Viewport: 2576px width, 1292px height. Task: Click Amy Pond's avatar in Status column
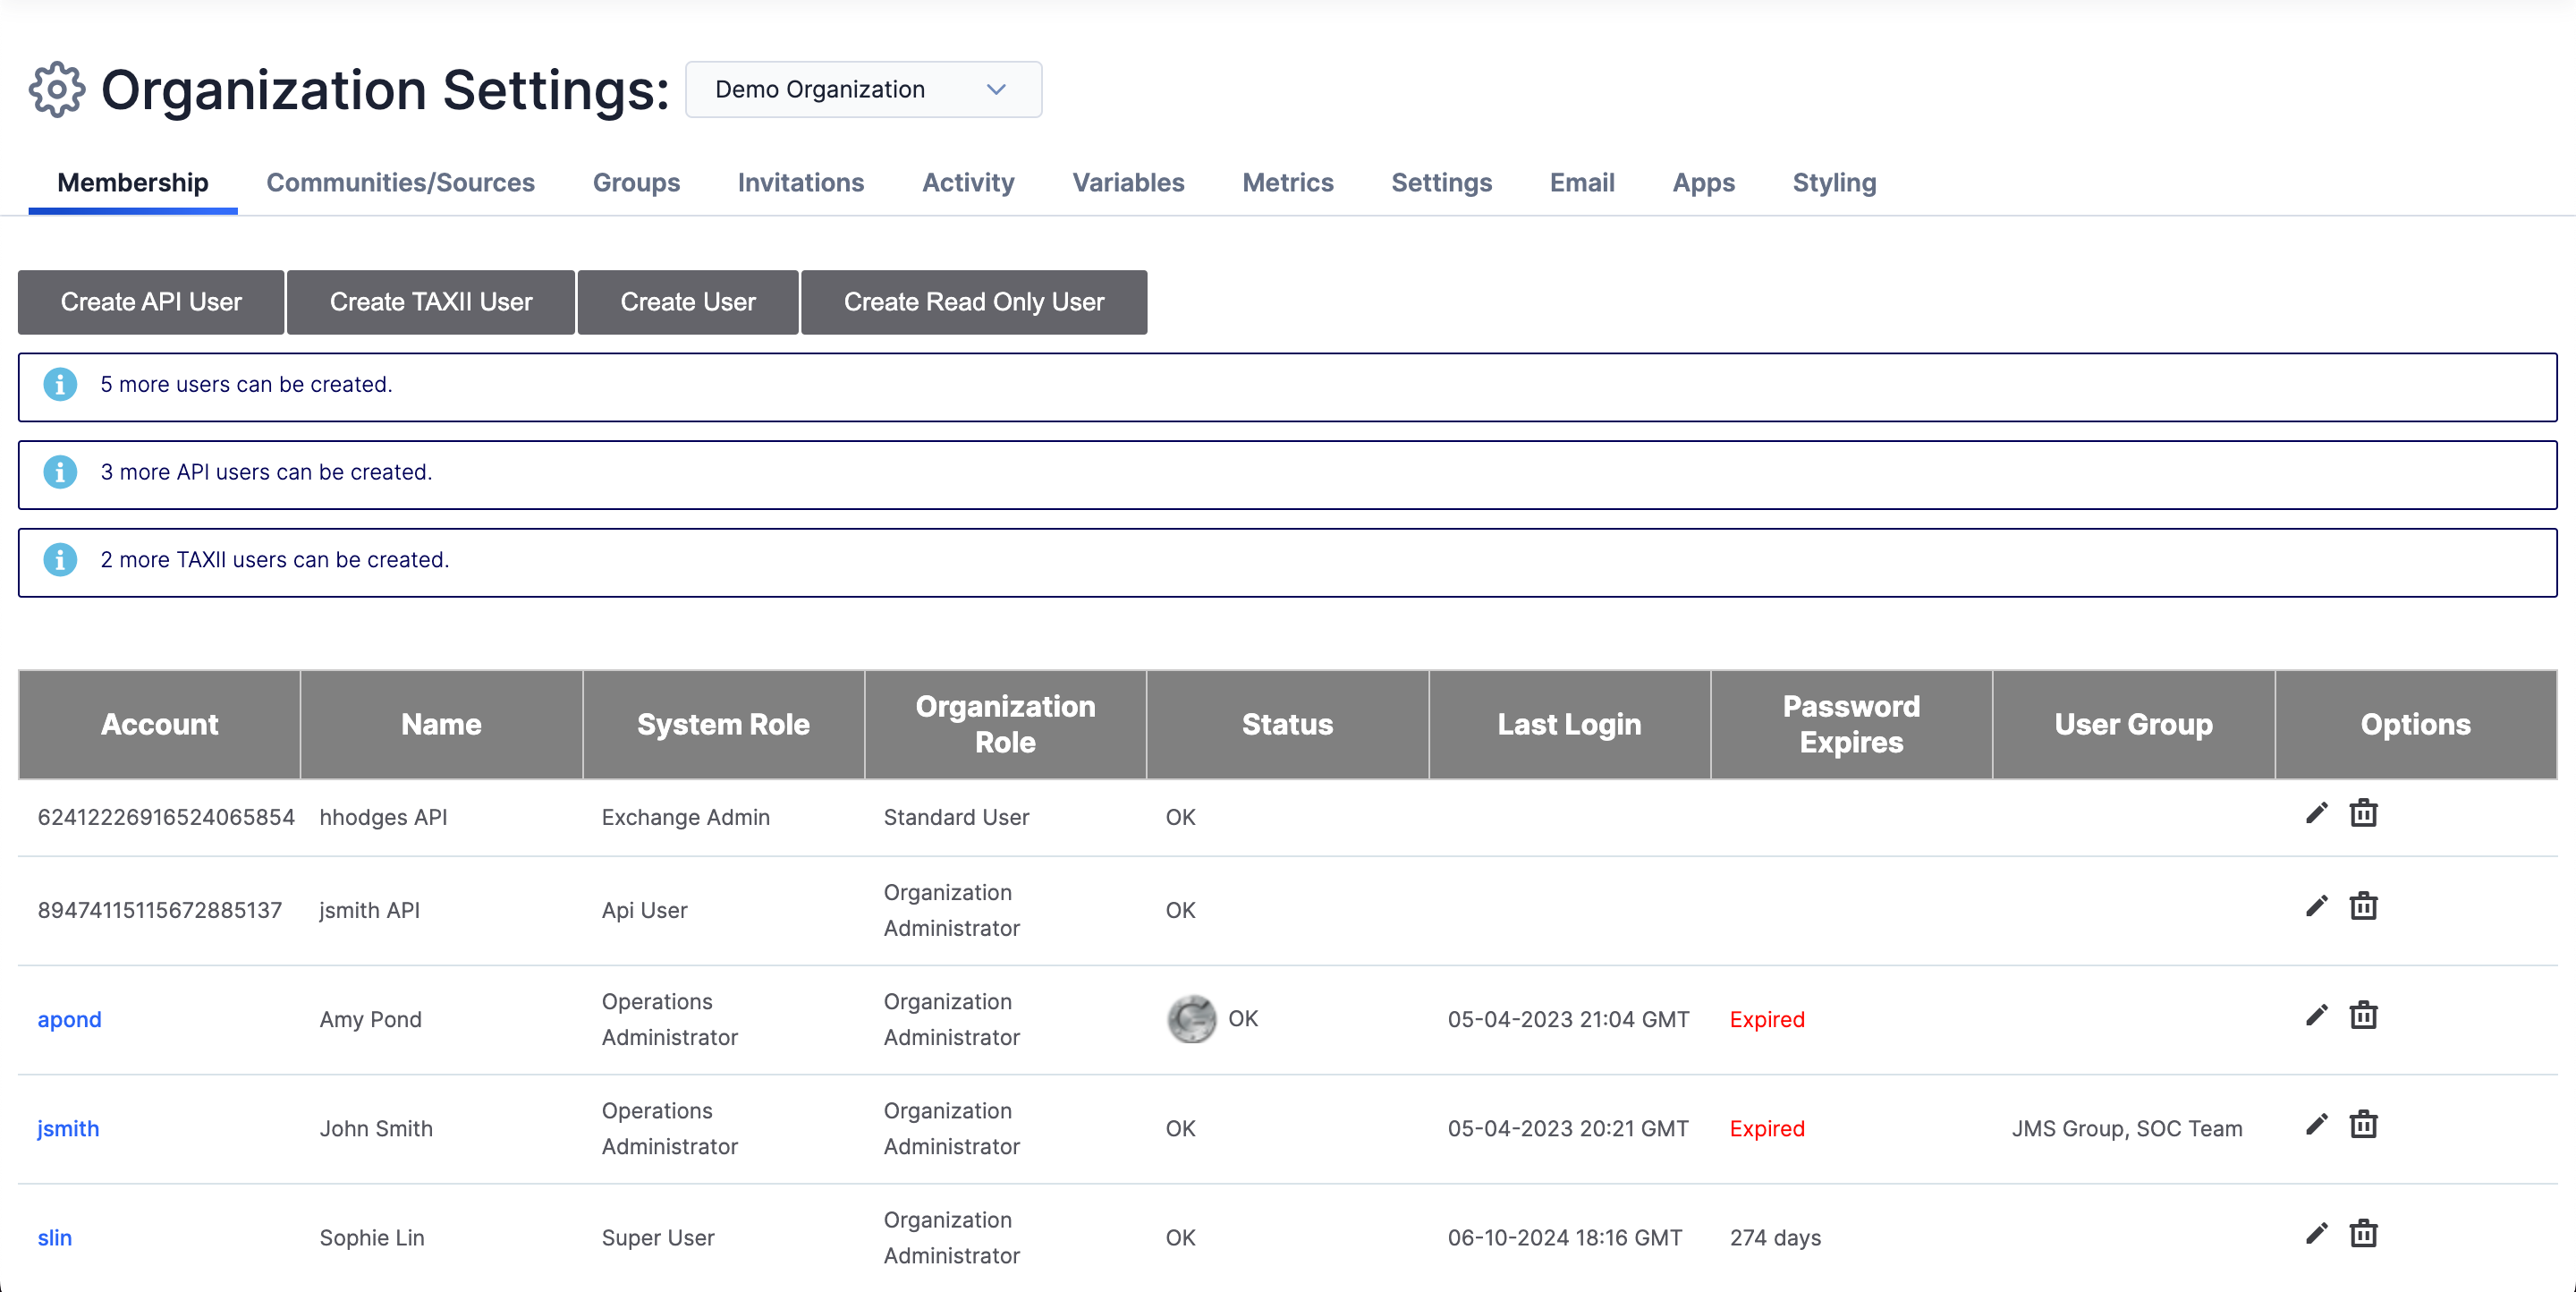tap(1191, 1019)
